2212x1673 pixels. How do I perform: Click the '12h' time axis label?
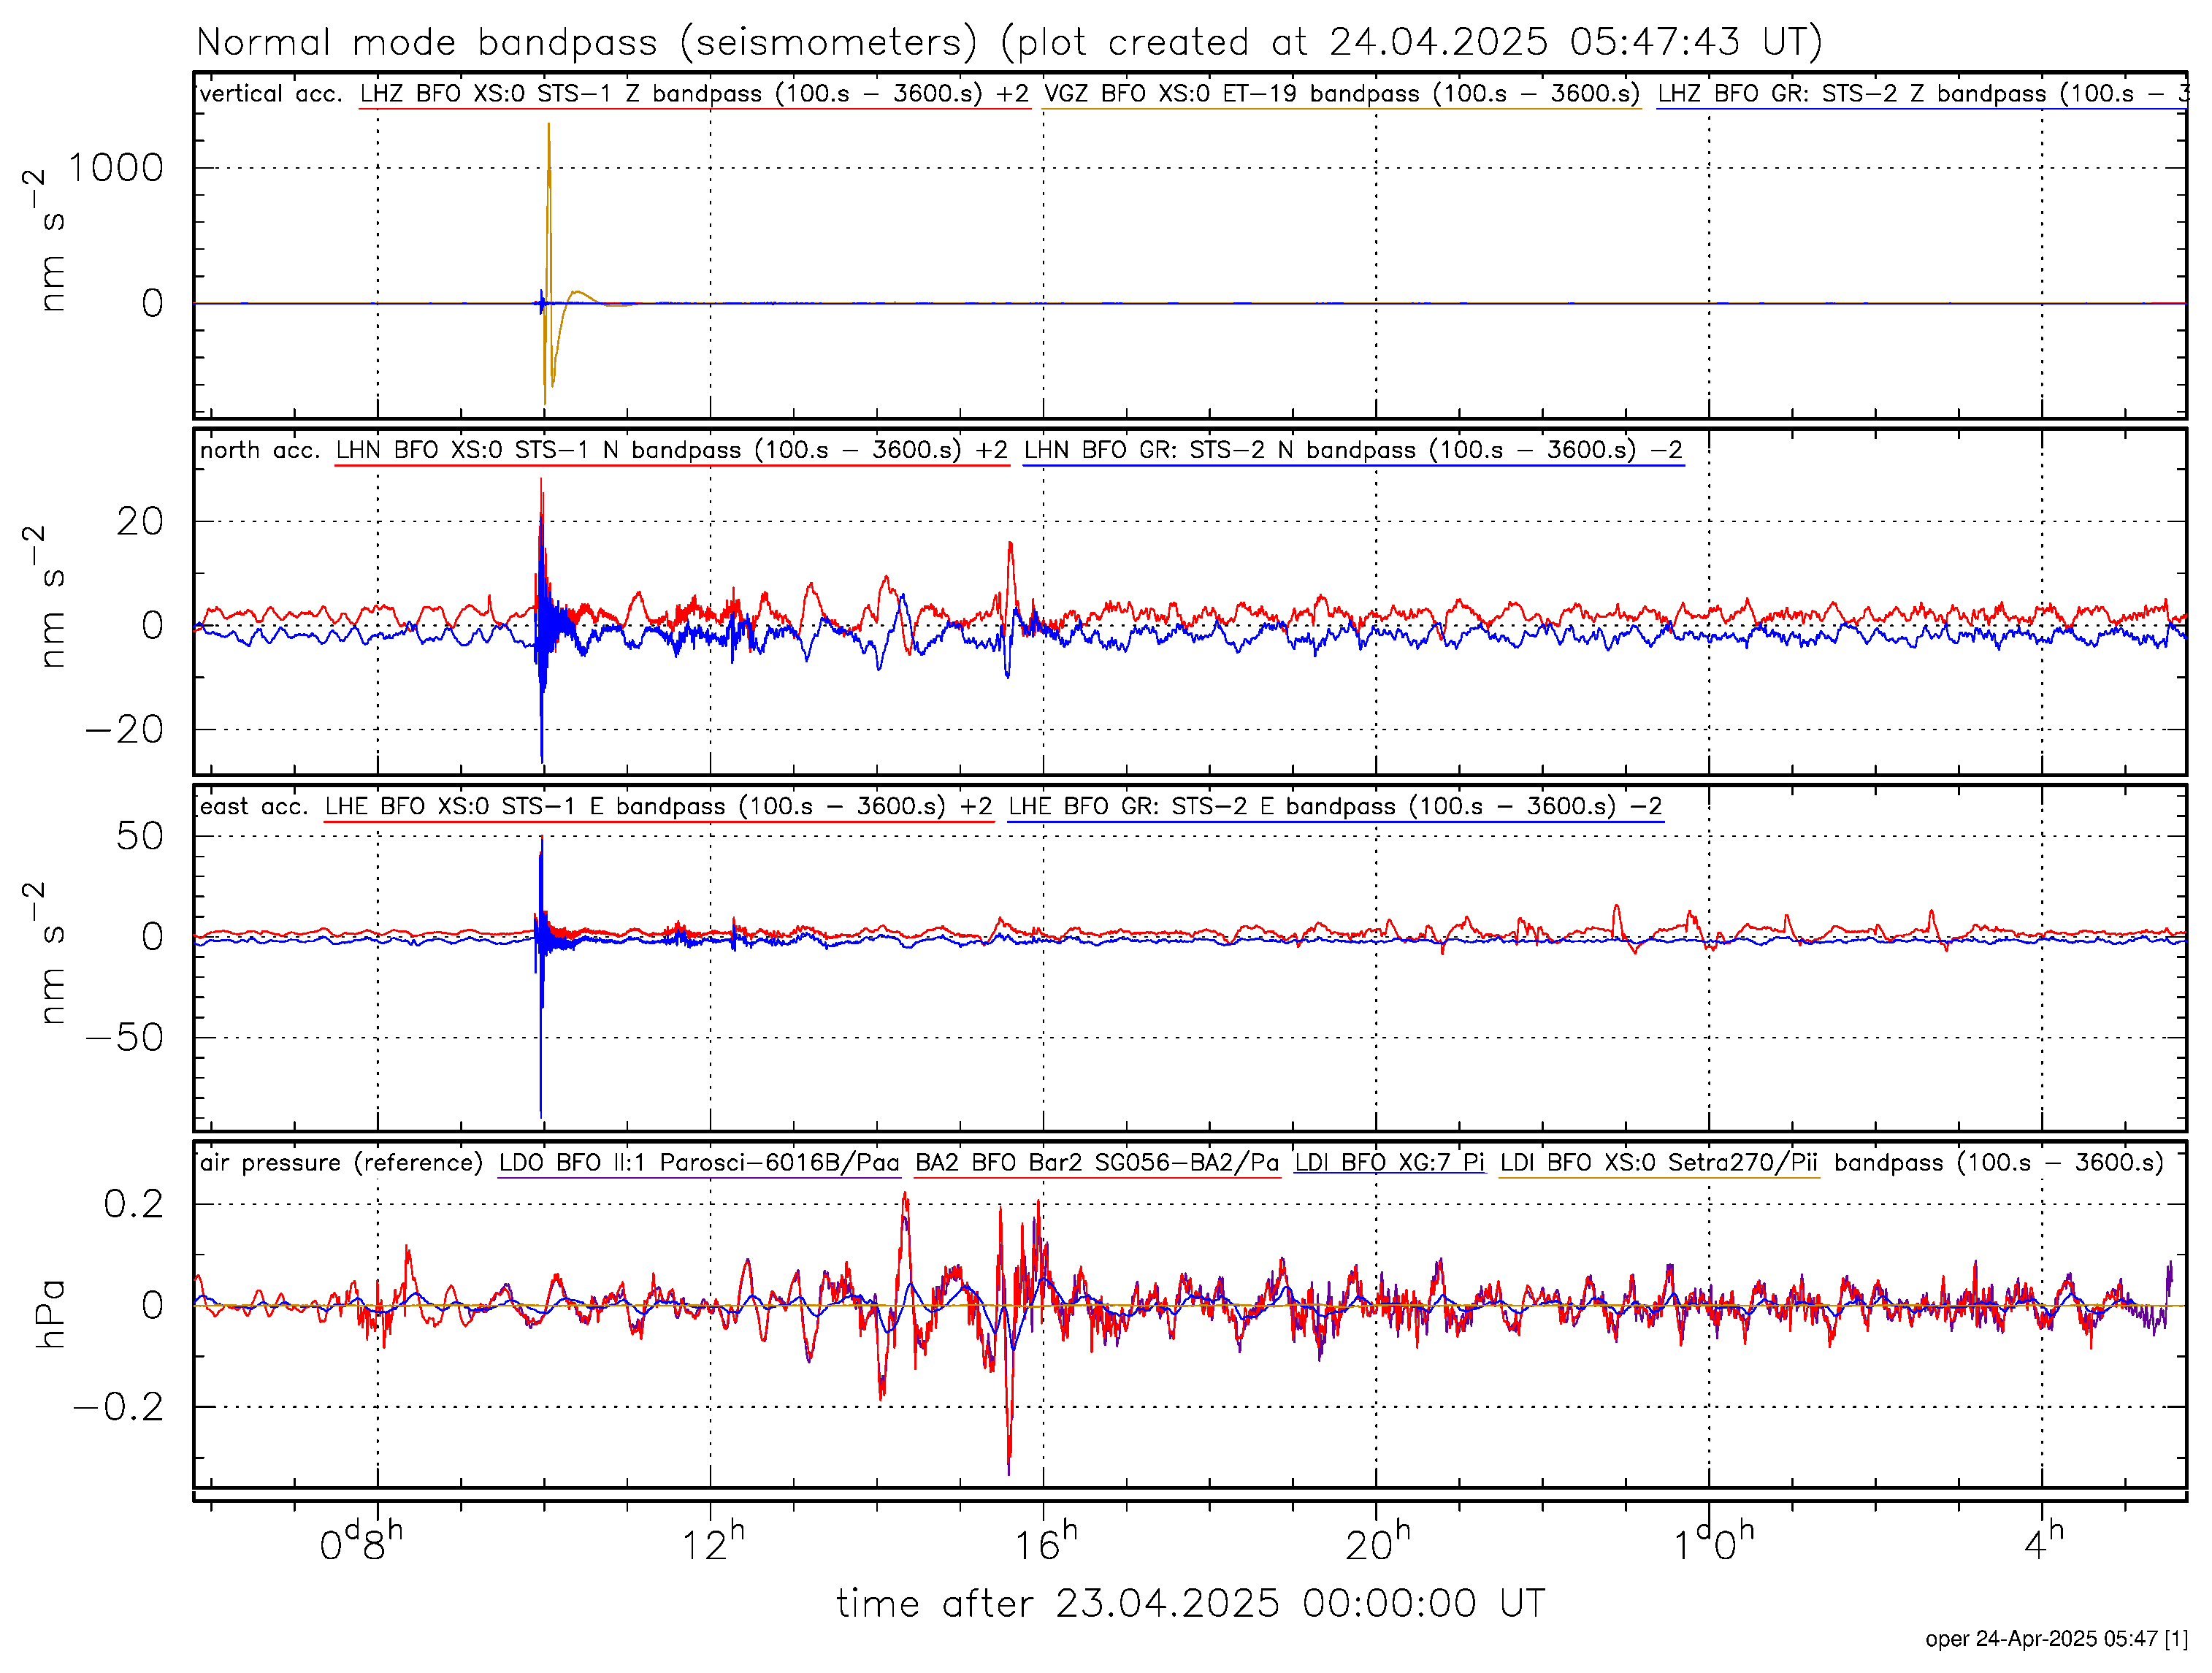713,1541
